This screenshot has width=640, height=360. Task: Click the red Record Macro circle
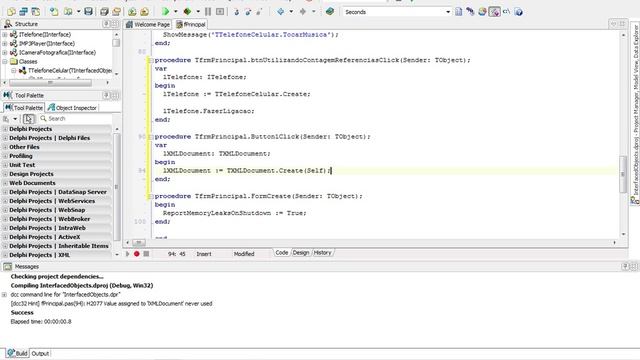pyautogui.click(x=136, y=254)
